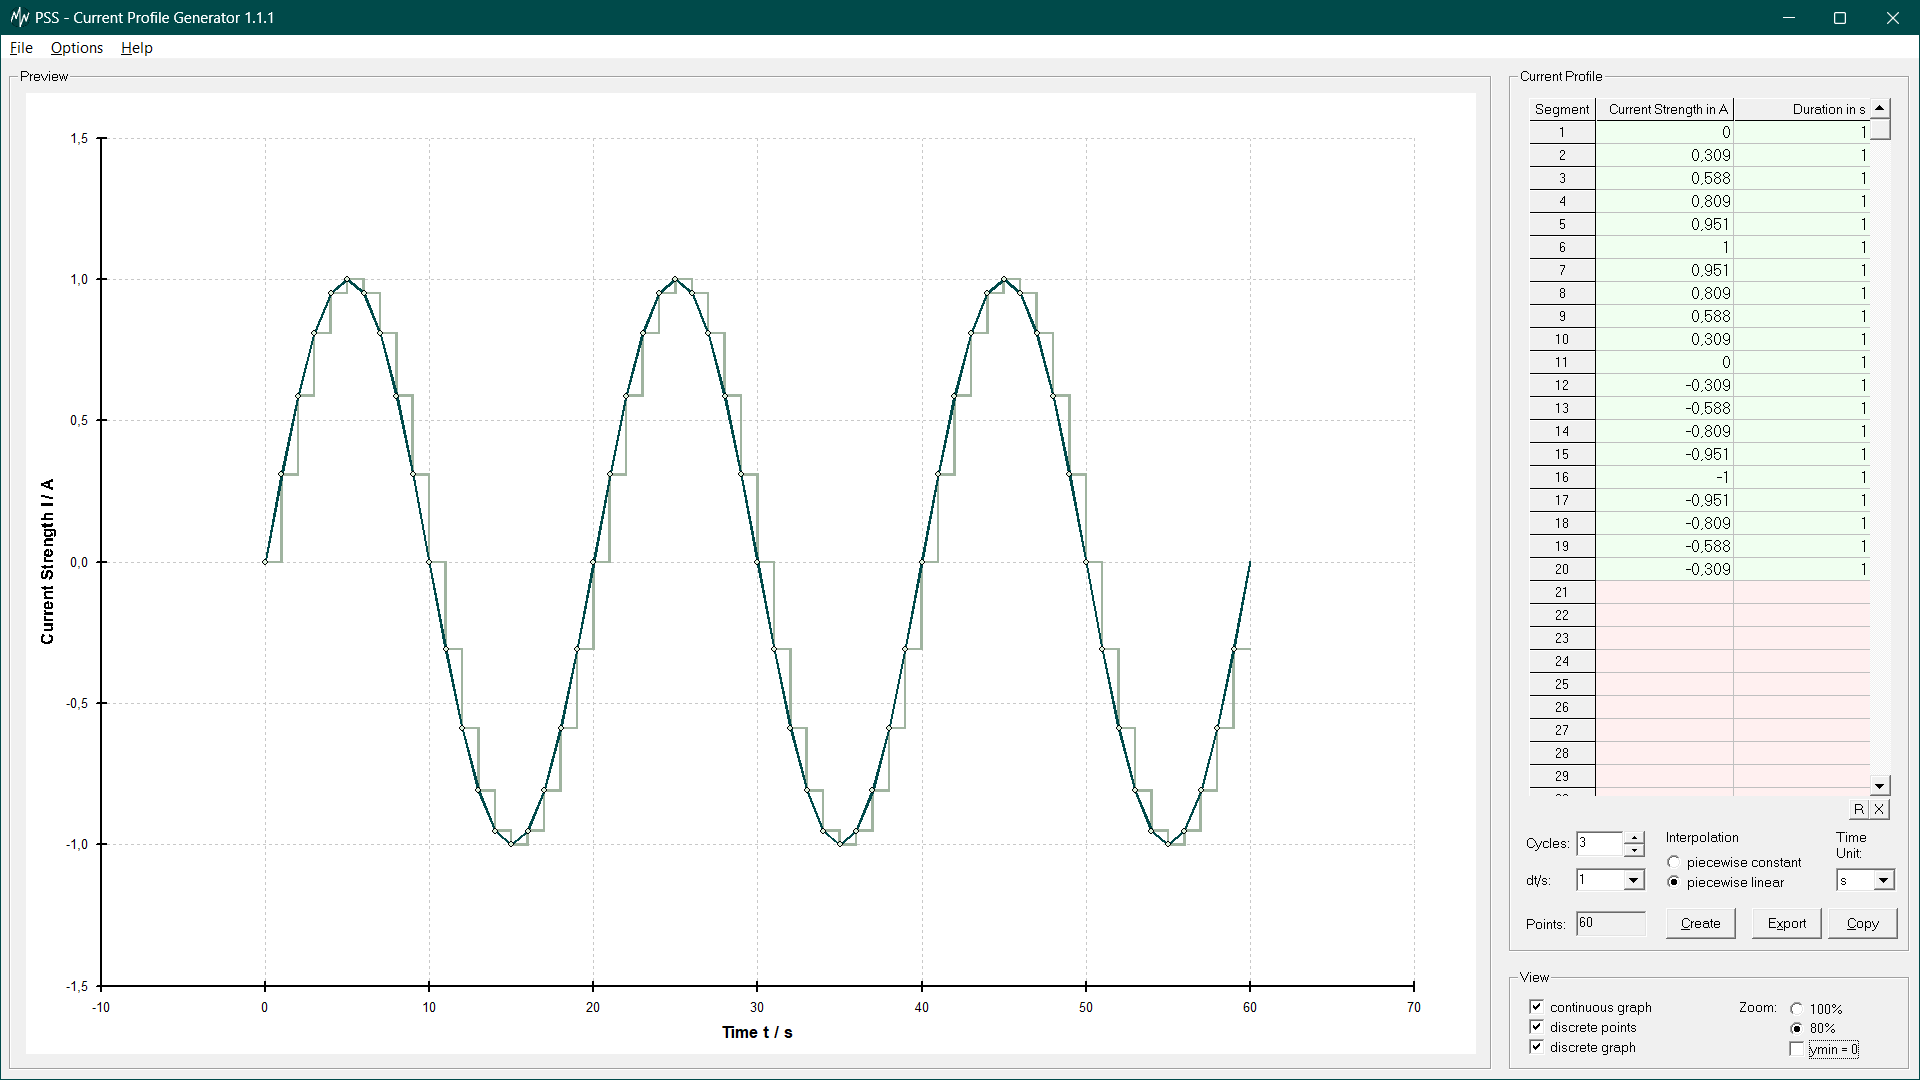Click the small R button below table

(1859, 809)
